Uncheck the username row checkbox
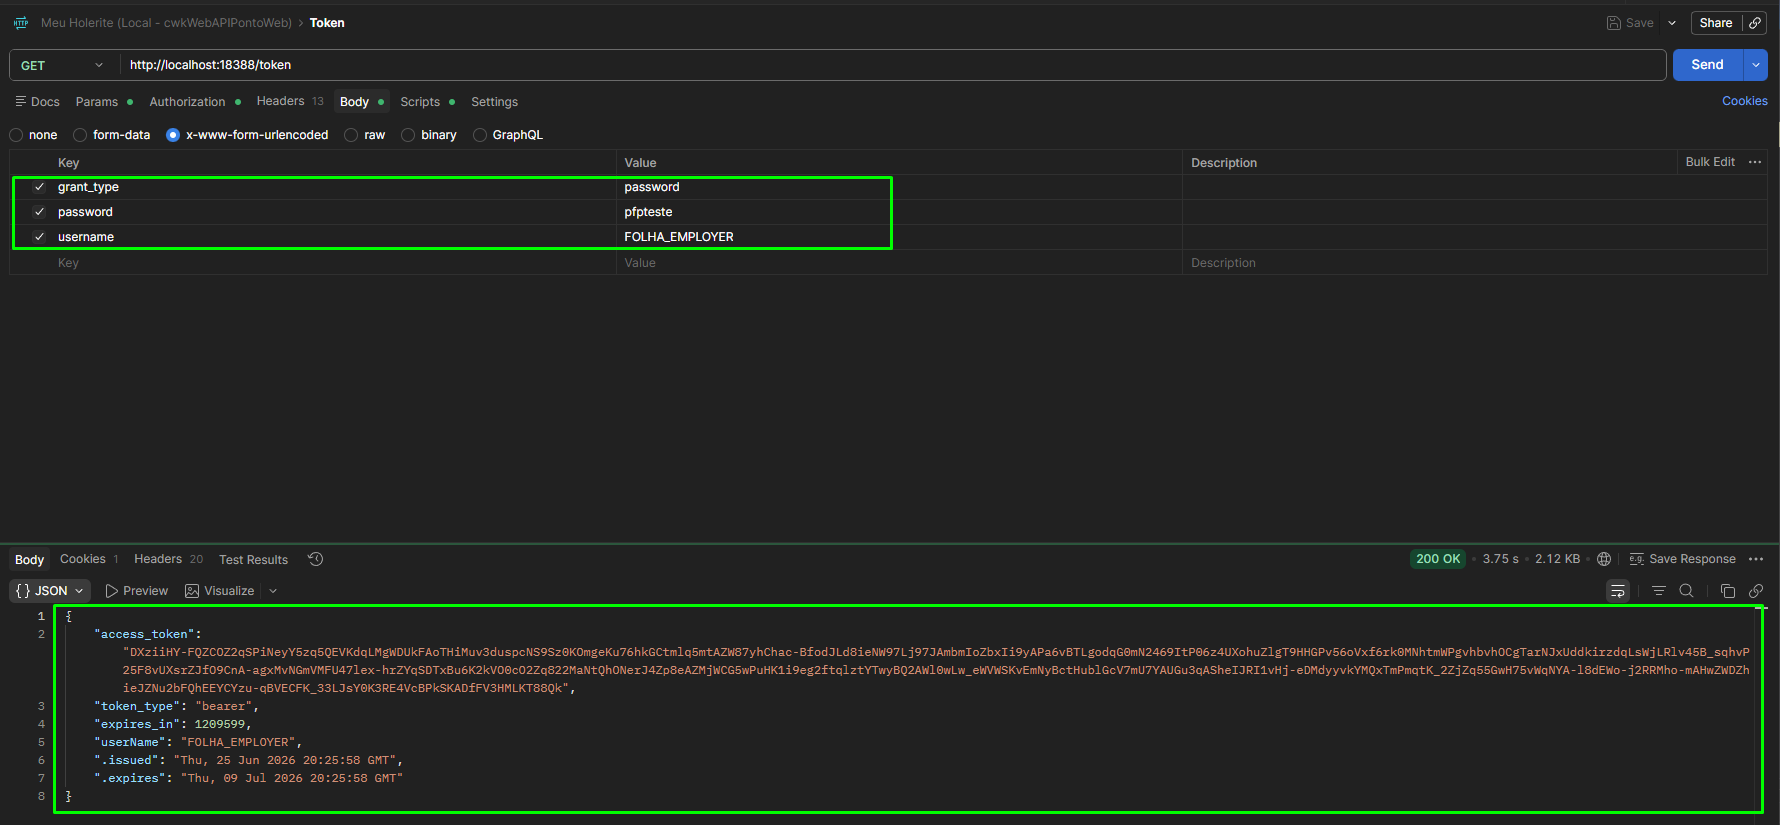 [x=39, y=237]
